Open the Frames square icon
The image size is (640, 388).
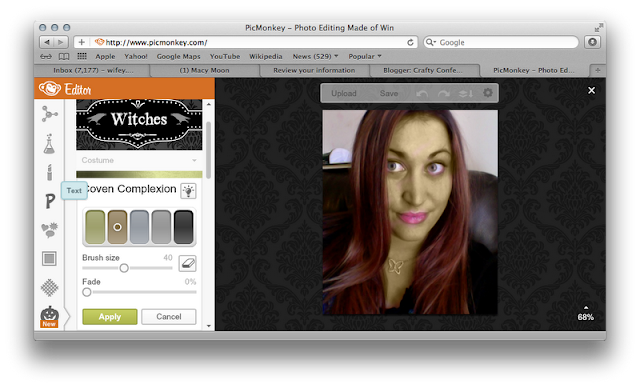49,258
